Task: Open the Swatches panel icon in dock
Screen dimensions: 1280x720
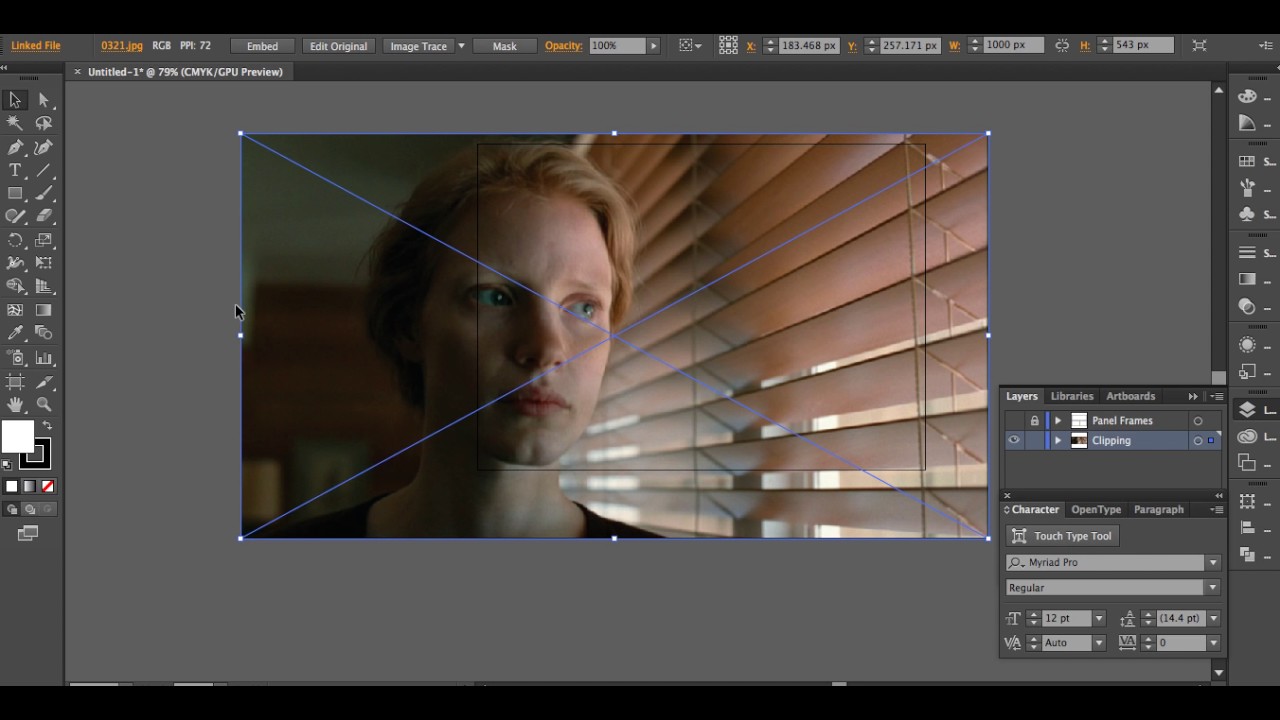Action: [x=1247, y=161]
